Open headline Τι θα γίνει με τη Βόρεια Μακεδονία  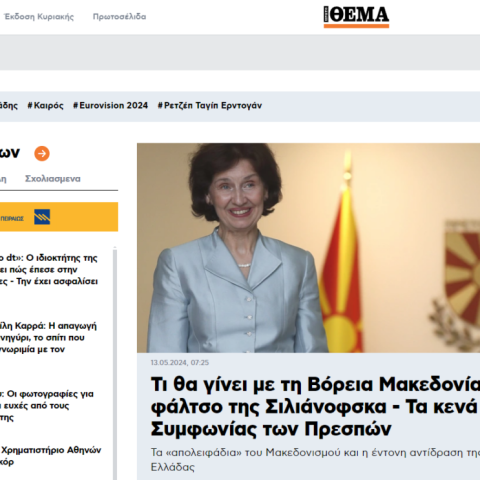pos(315,406)
